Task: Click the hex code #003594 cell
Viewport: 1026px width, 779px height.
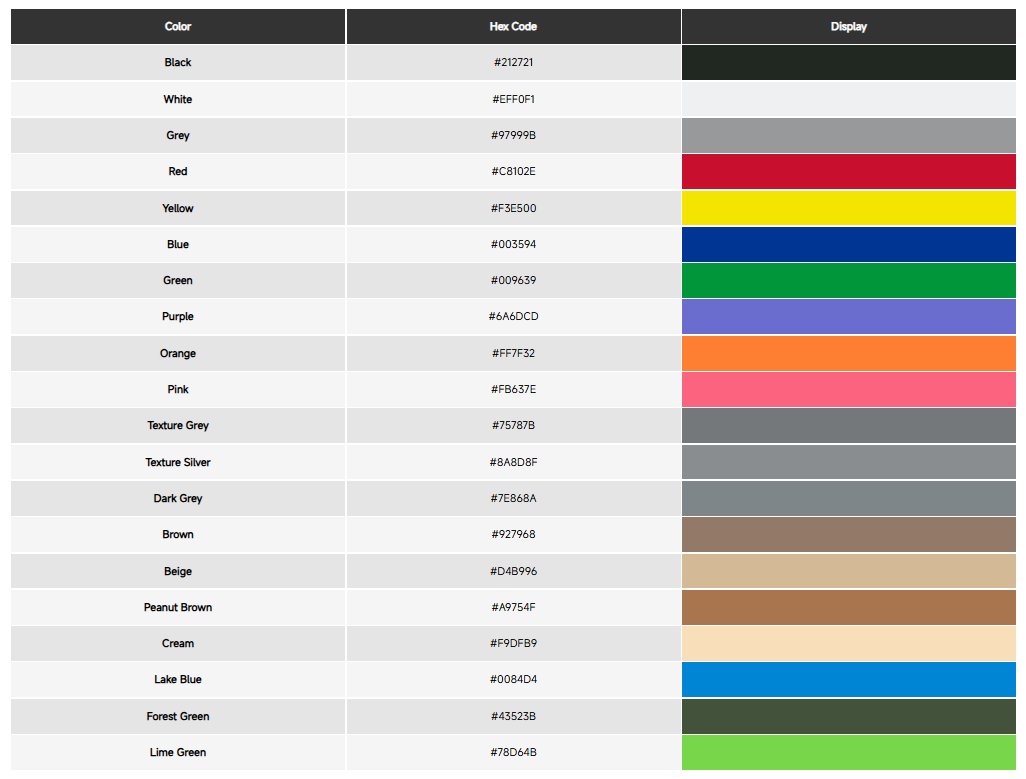Action: point(513,244)
